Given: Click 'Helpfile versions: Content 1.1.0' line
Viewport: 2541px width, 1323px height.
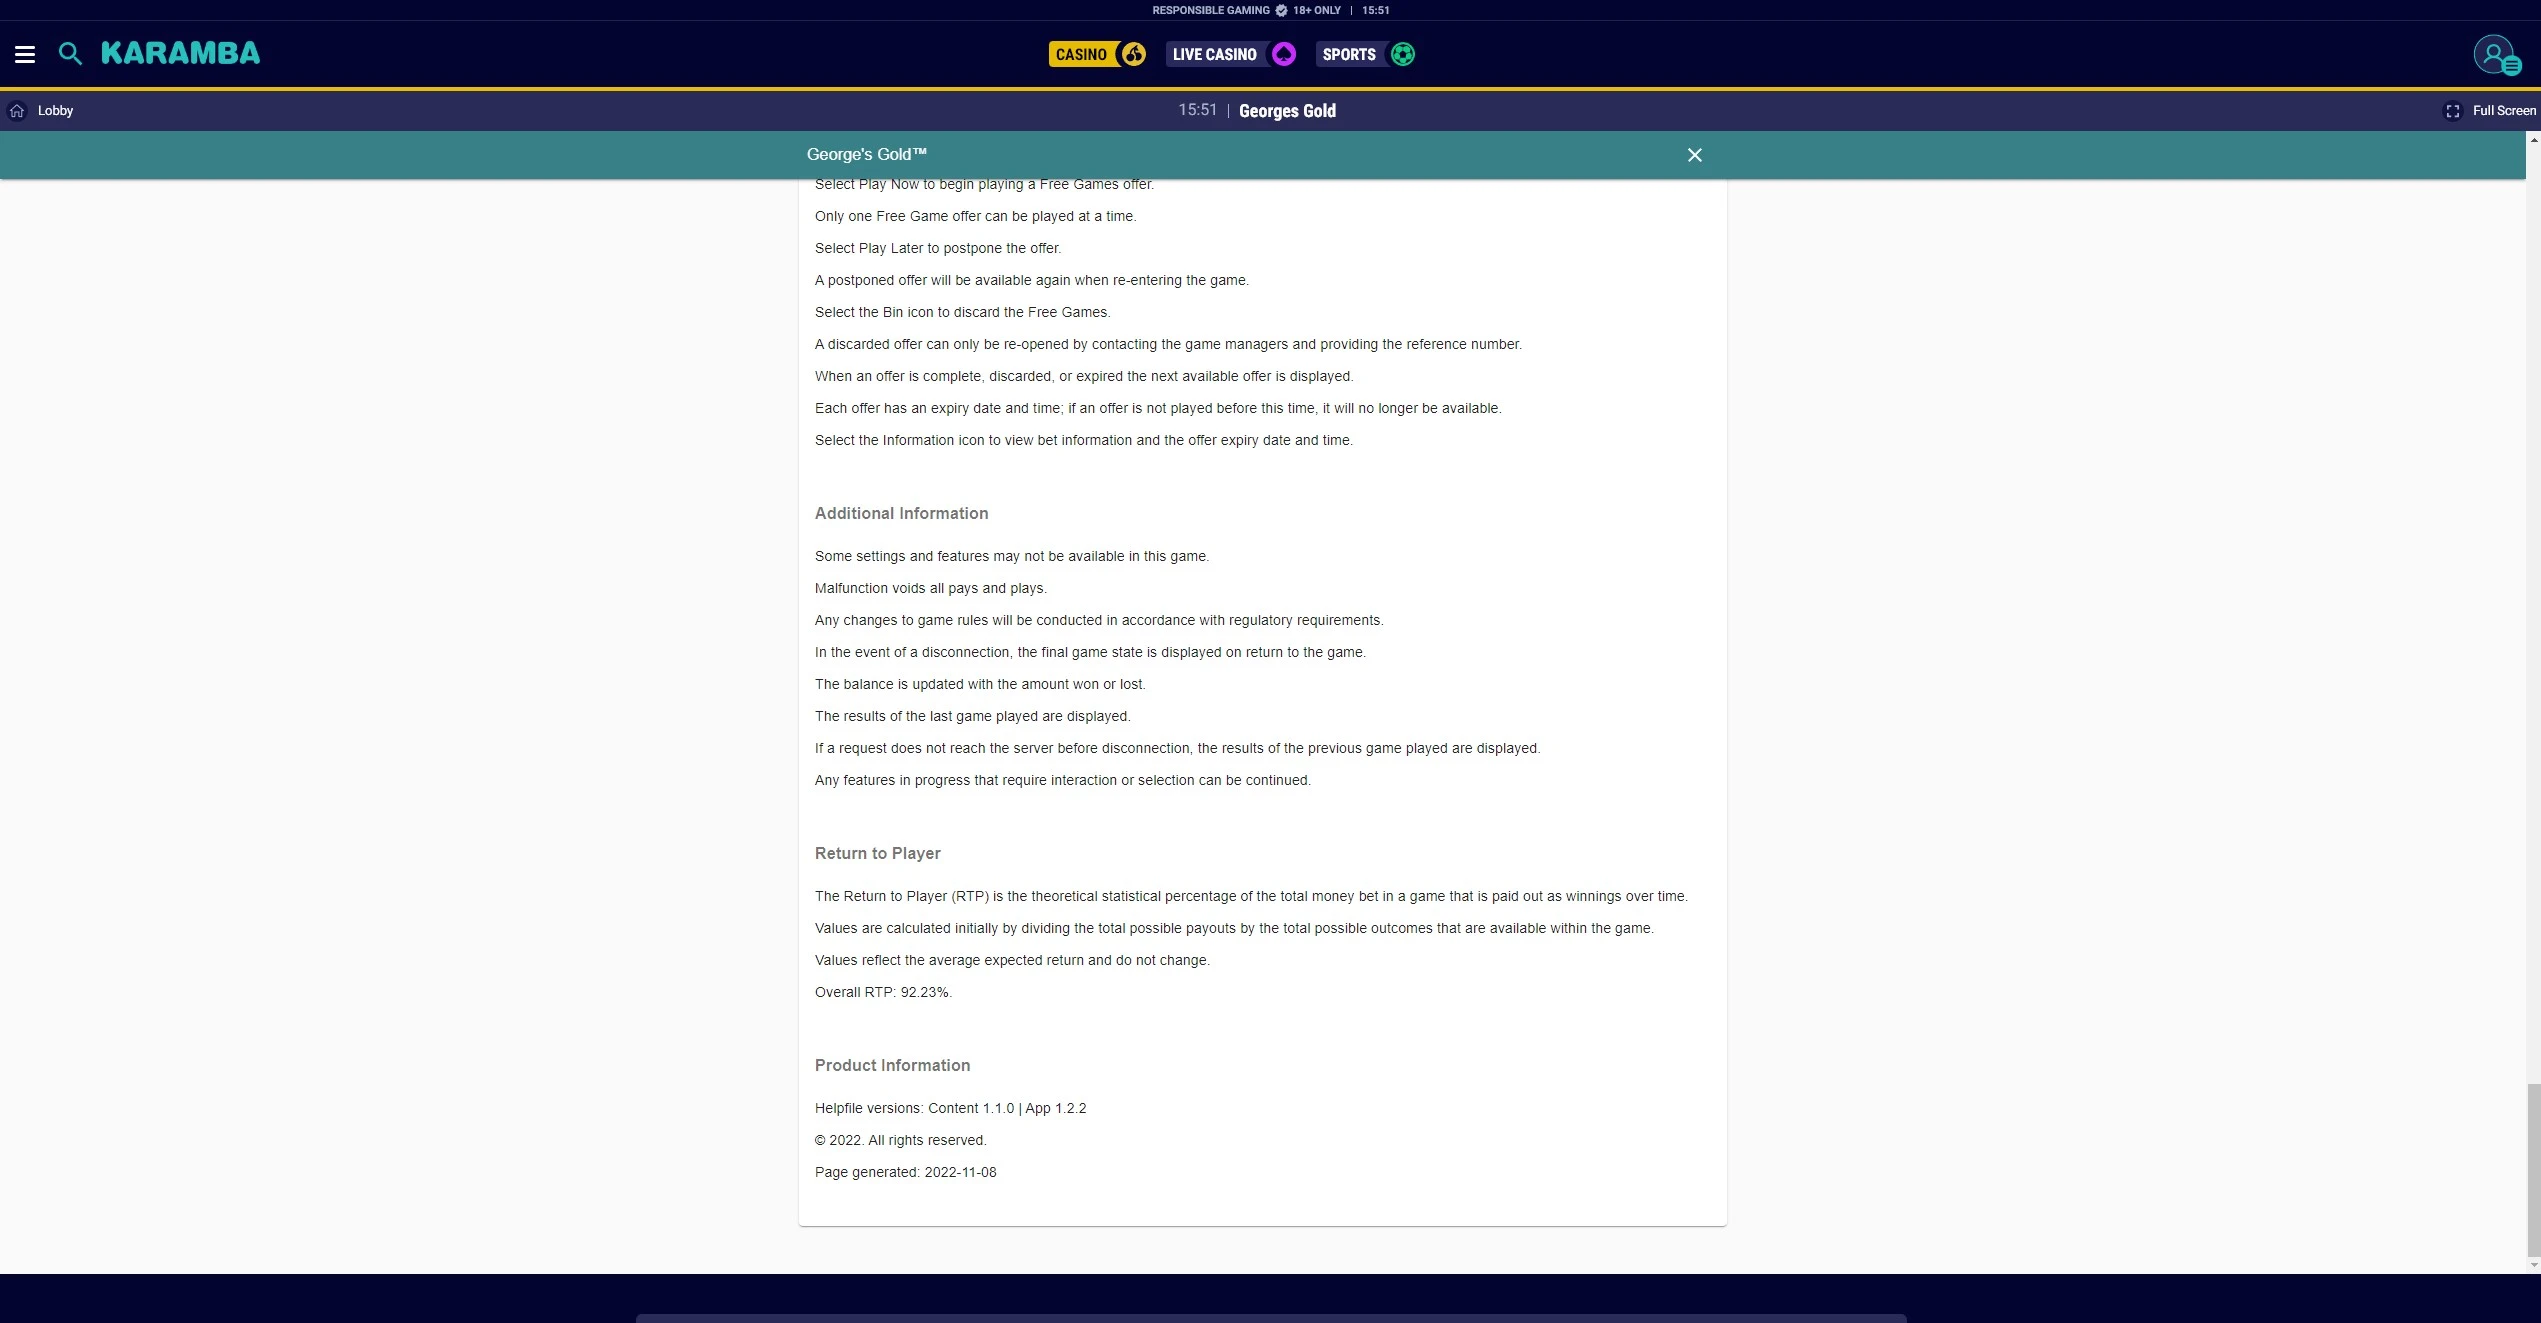Looking at the screenshot, I should [x=950, y=1108].
